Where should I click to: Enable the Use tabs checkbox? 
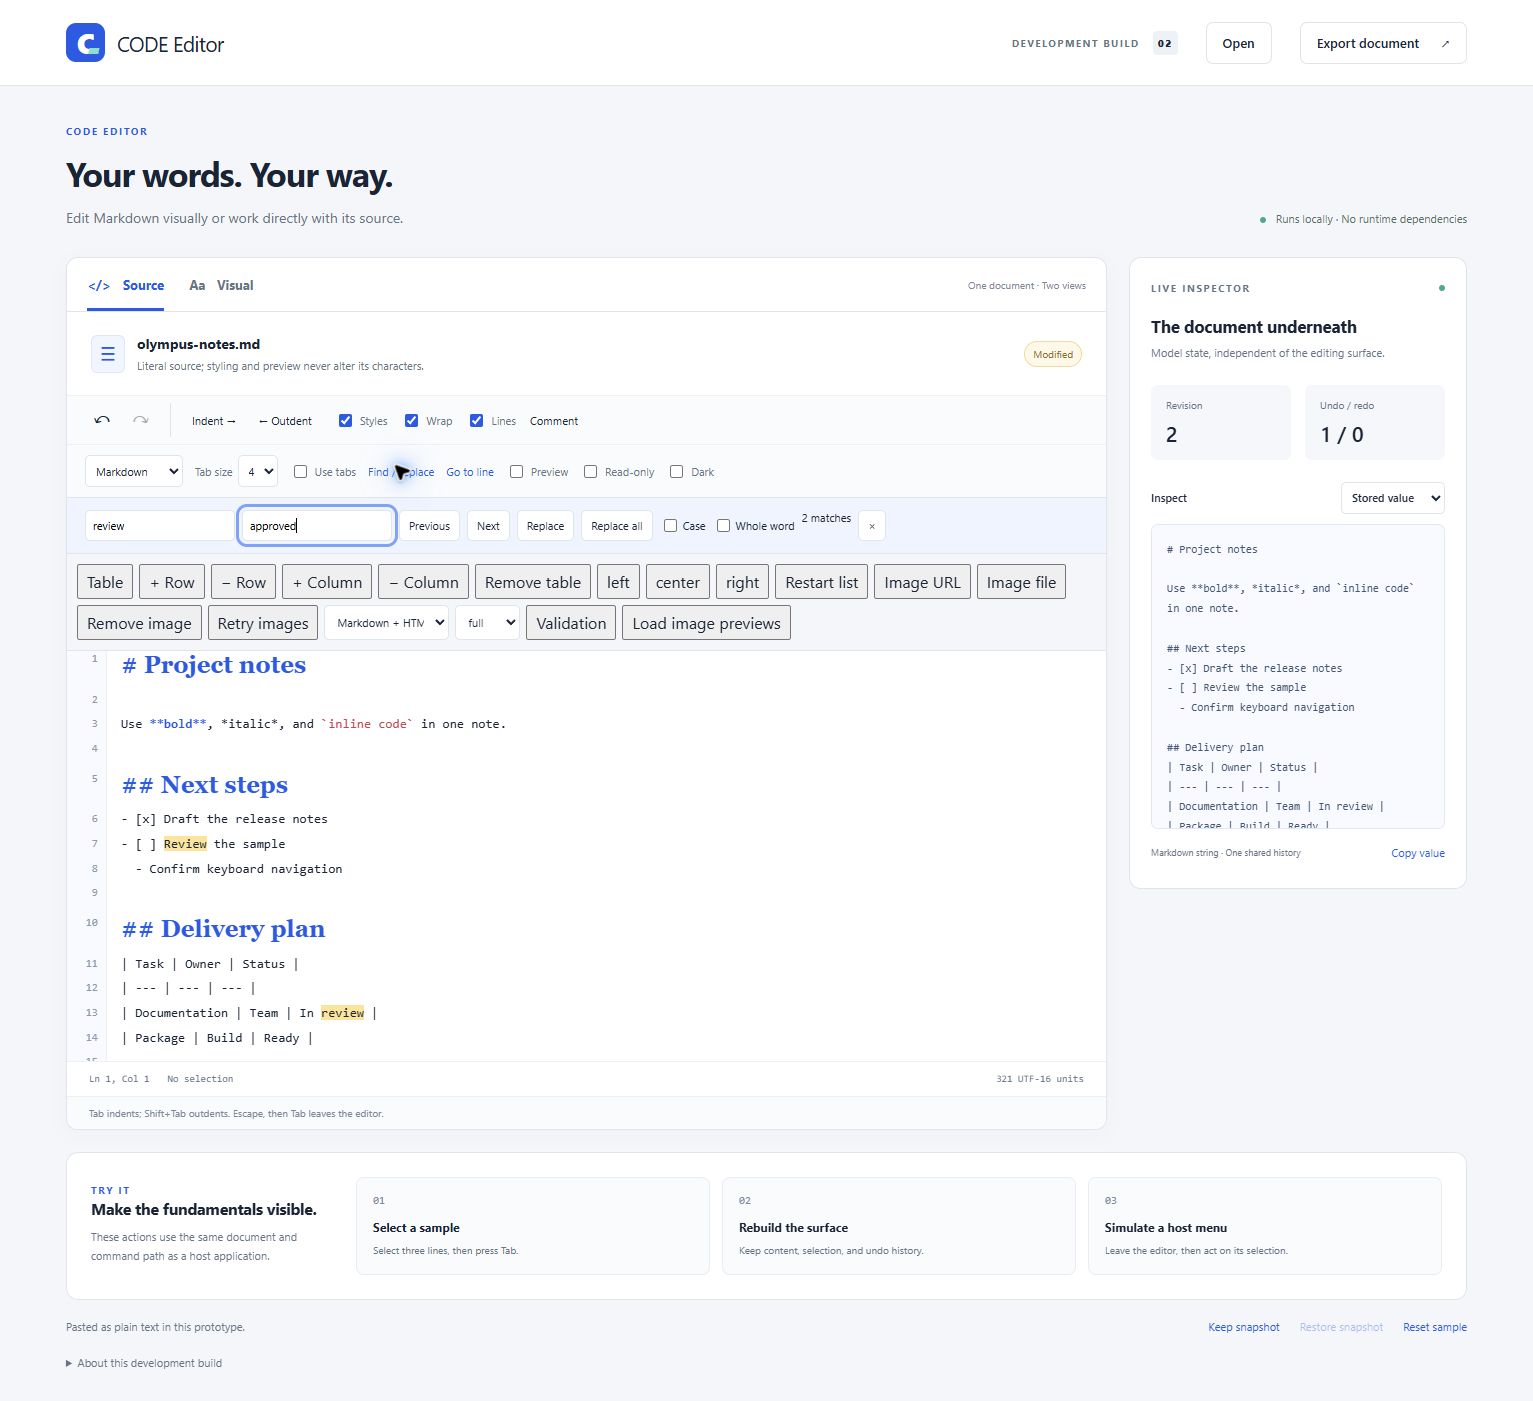pyautogui.click(x=300, y=472)
